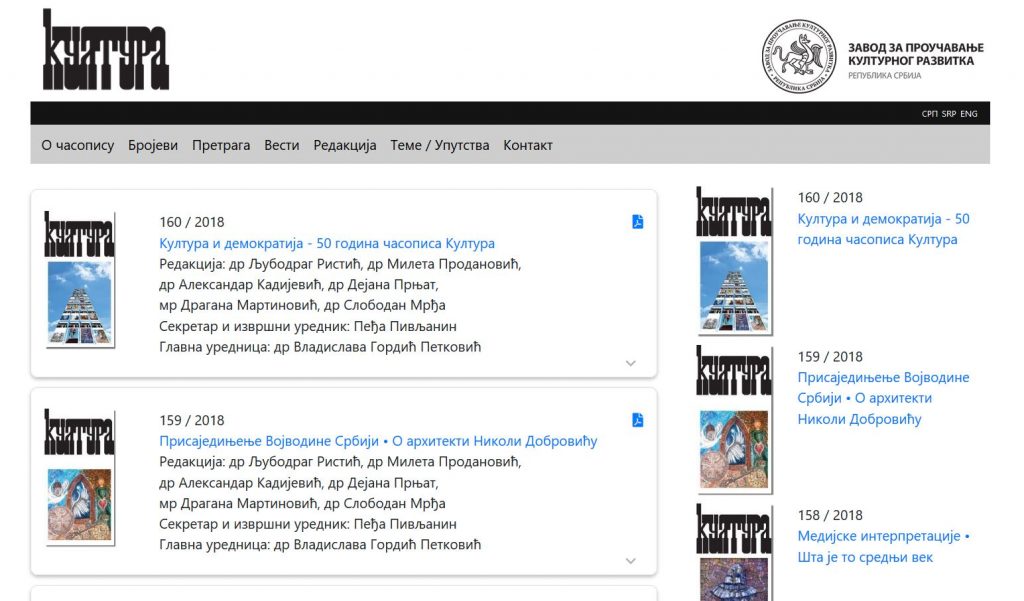This screenshot has height=601, width=1024.
Task: Switch language to Cyrillic СРП
Action: [x=929, y=114]
